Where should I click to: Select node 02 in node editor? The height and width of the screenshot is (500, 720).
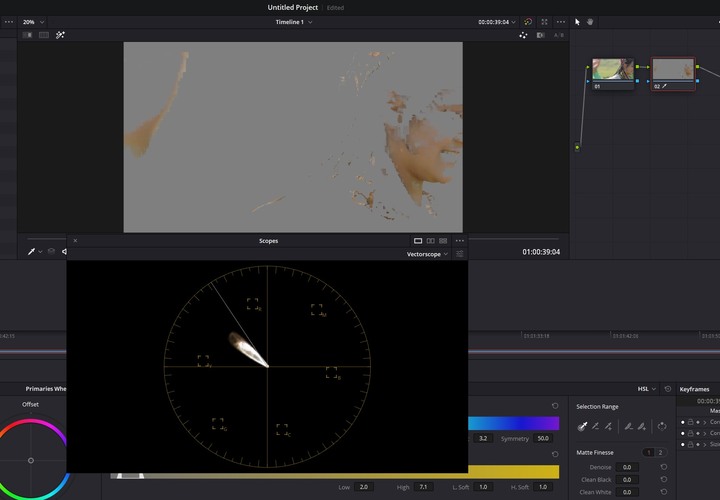pos(674,73)
